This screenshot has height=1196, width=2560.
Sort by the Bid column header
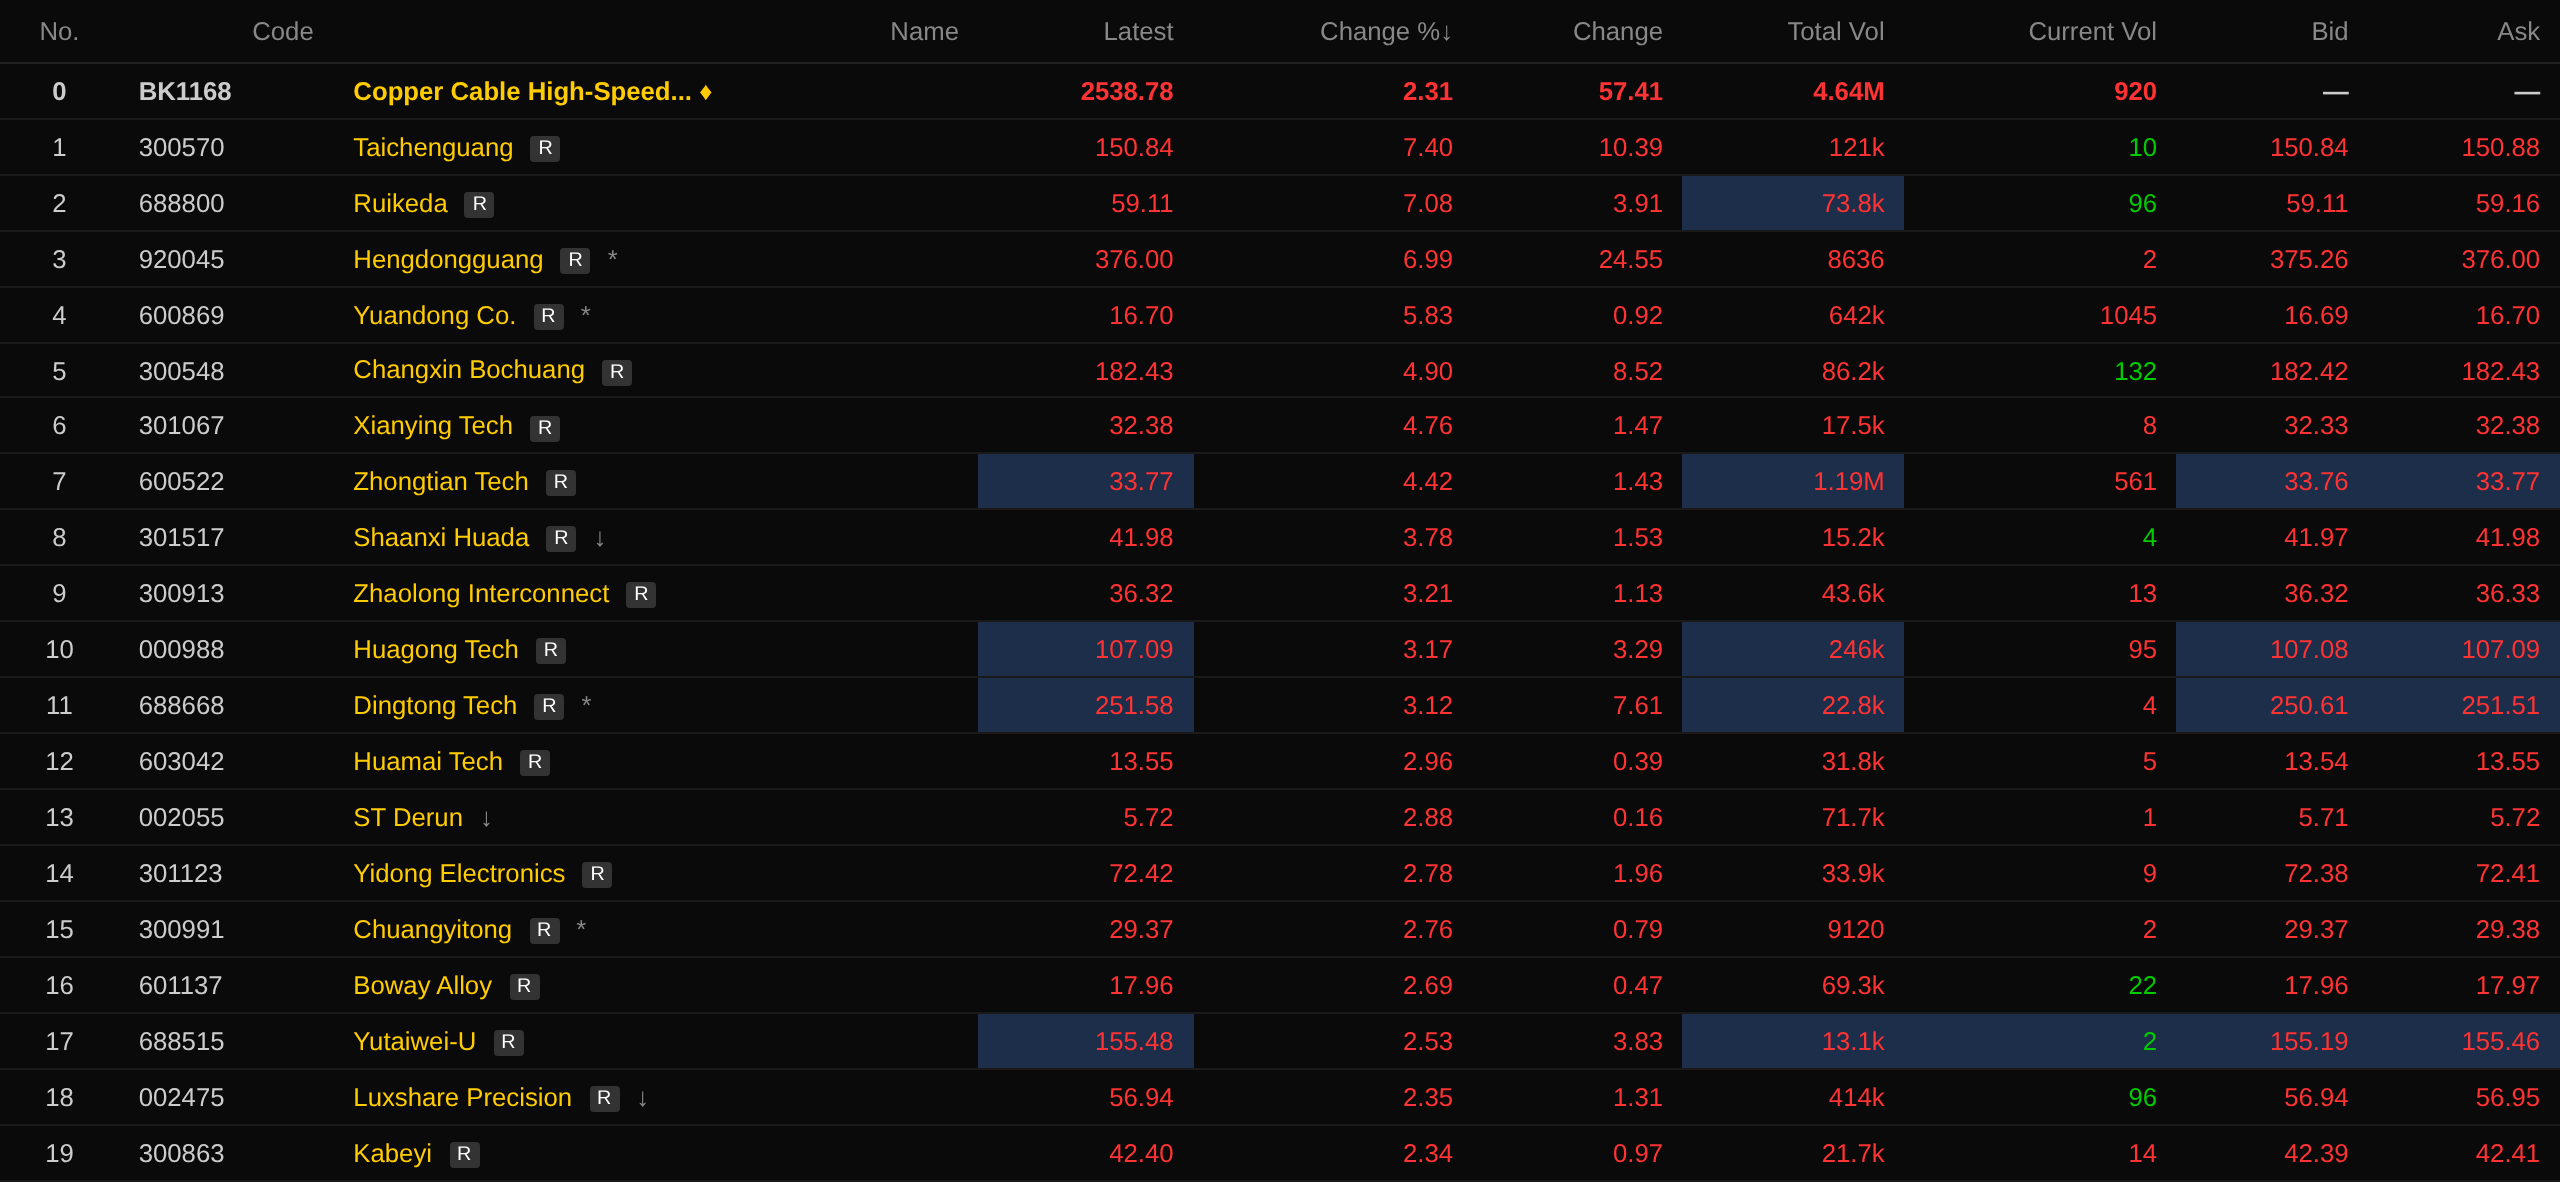[2329, 32]
